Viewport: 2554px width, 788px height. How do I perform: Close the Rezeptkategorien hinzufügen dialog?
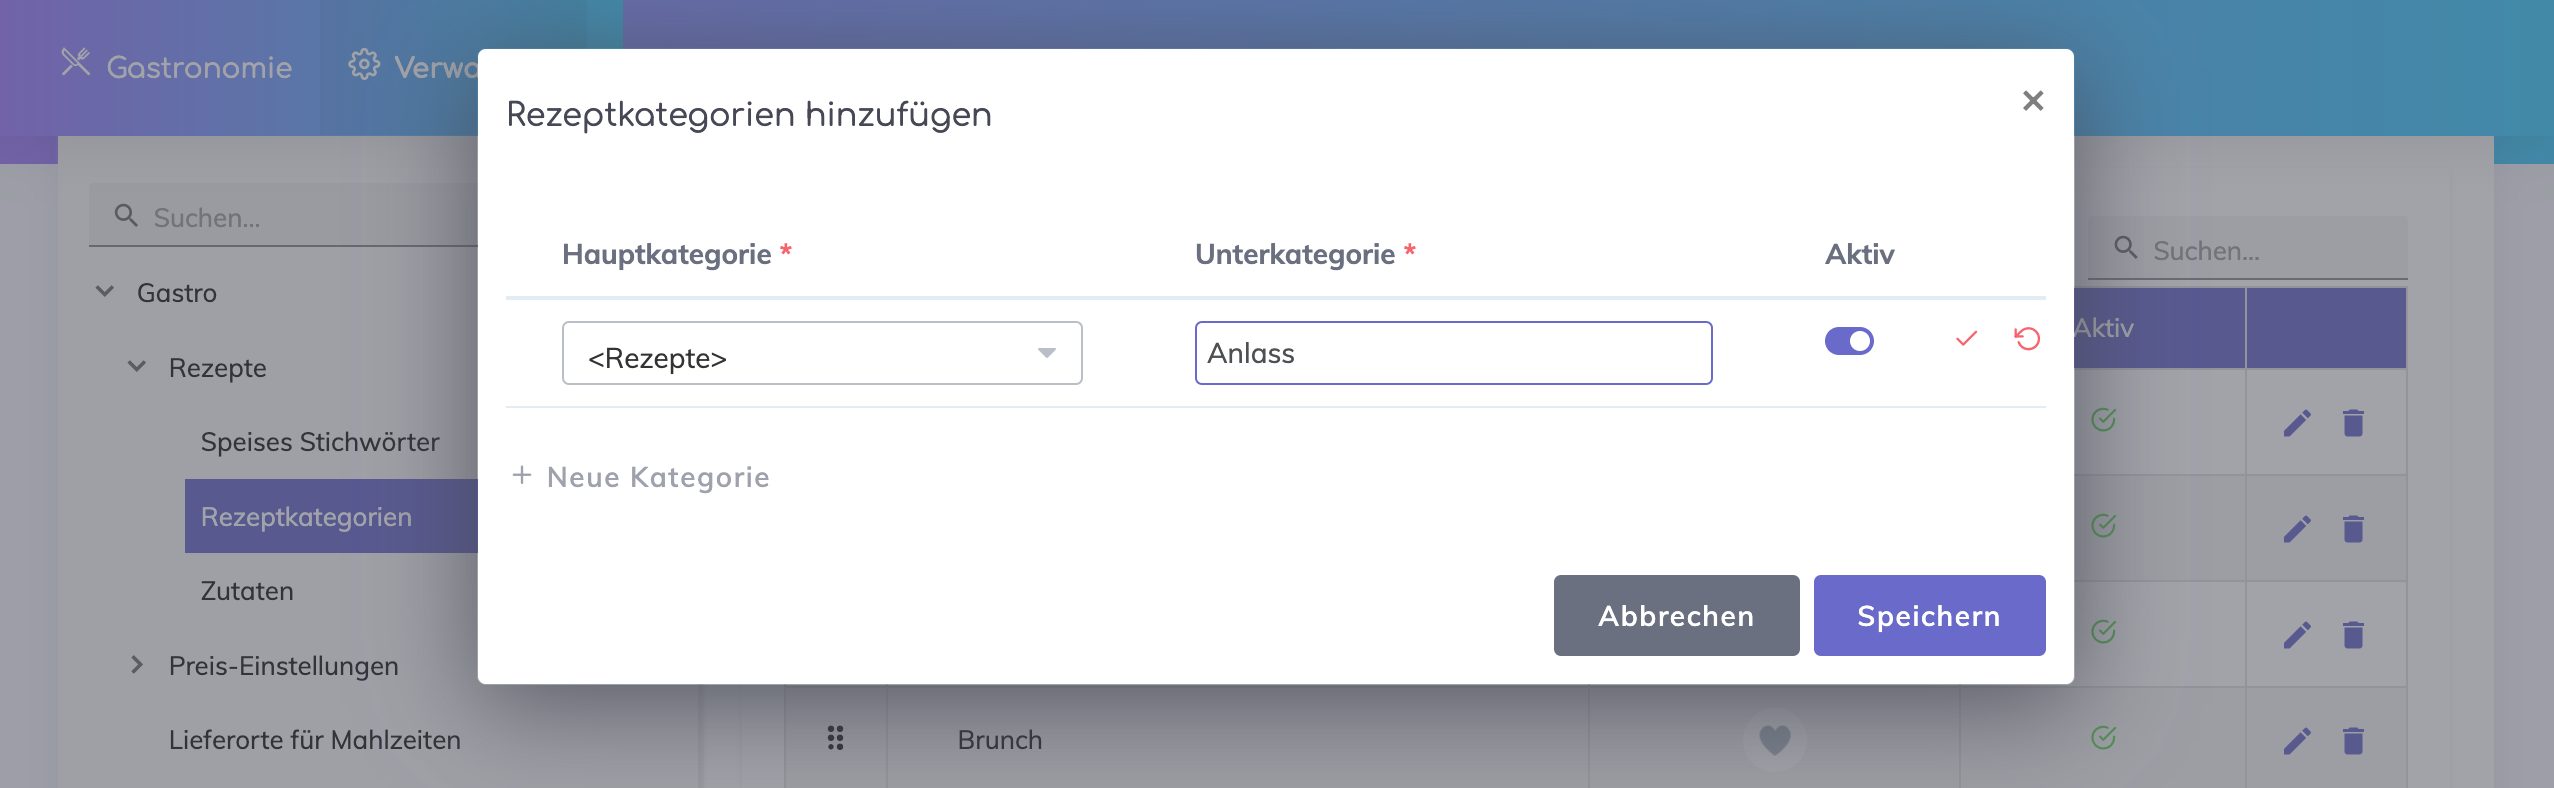[2032, 101]
